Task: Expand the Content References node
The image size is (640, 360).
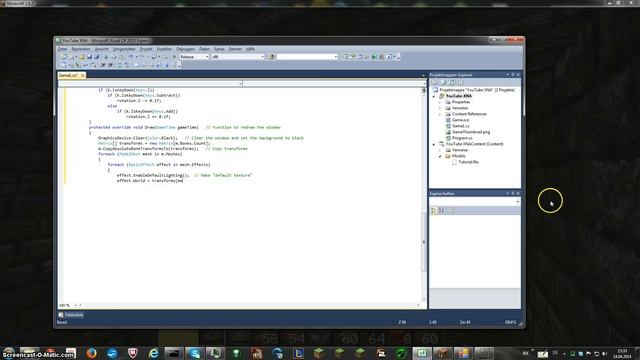Action: [440, 114]
